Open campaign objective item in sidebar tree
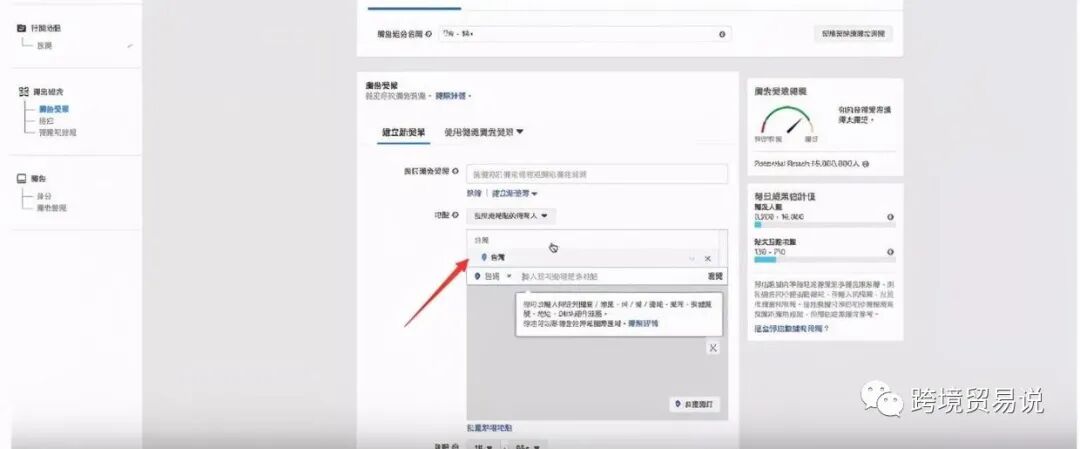Image resolution: width=1080 pixels, height=449 pixels. tap(44, 45)
